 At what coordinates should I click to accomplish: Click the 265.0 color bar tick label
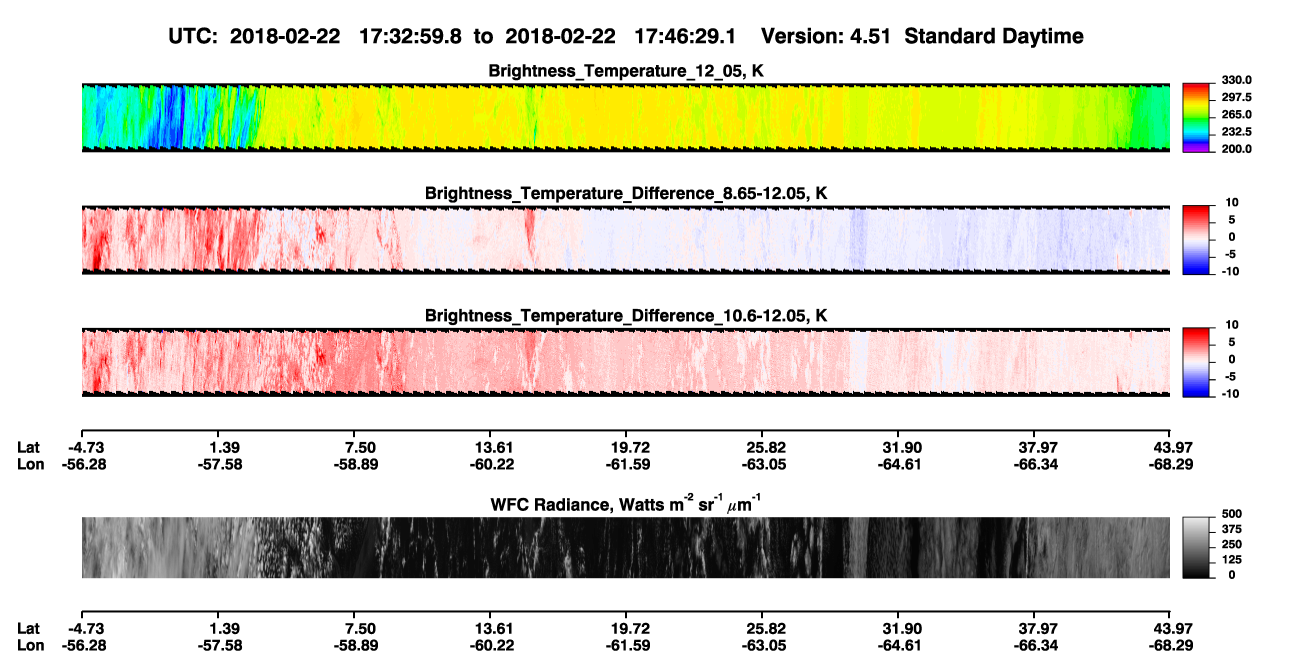point(1235,115)
